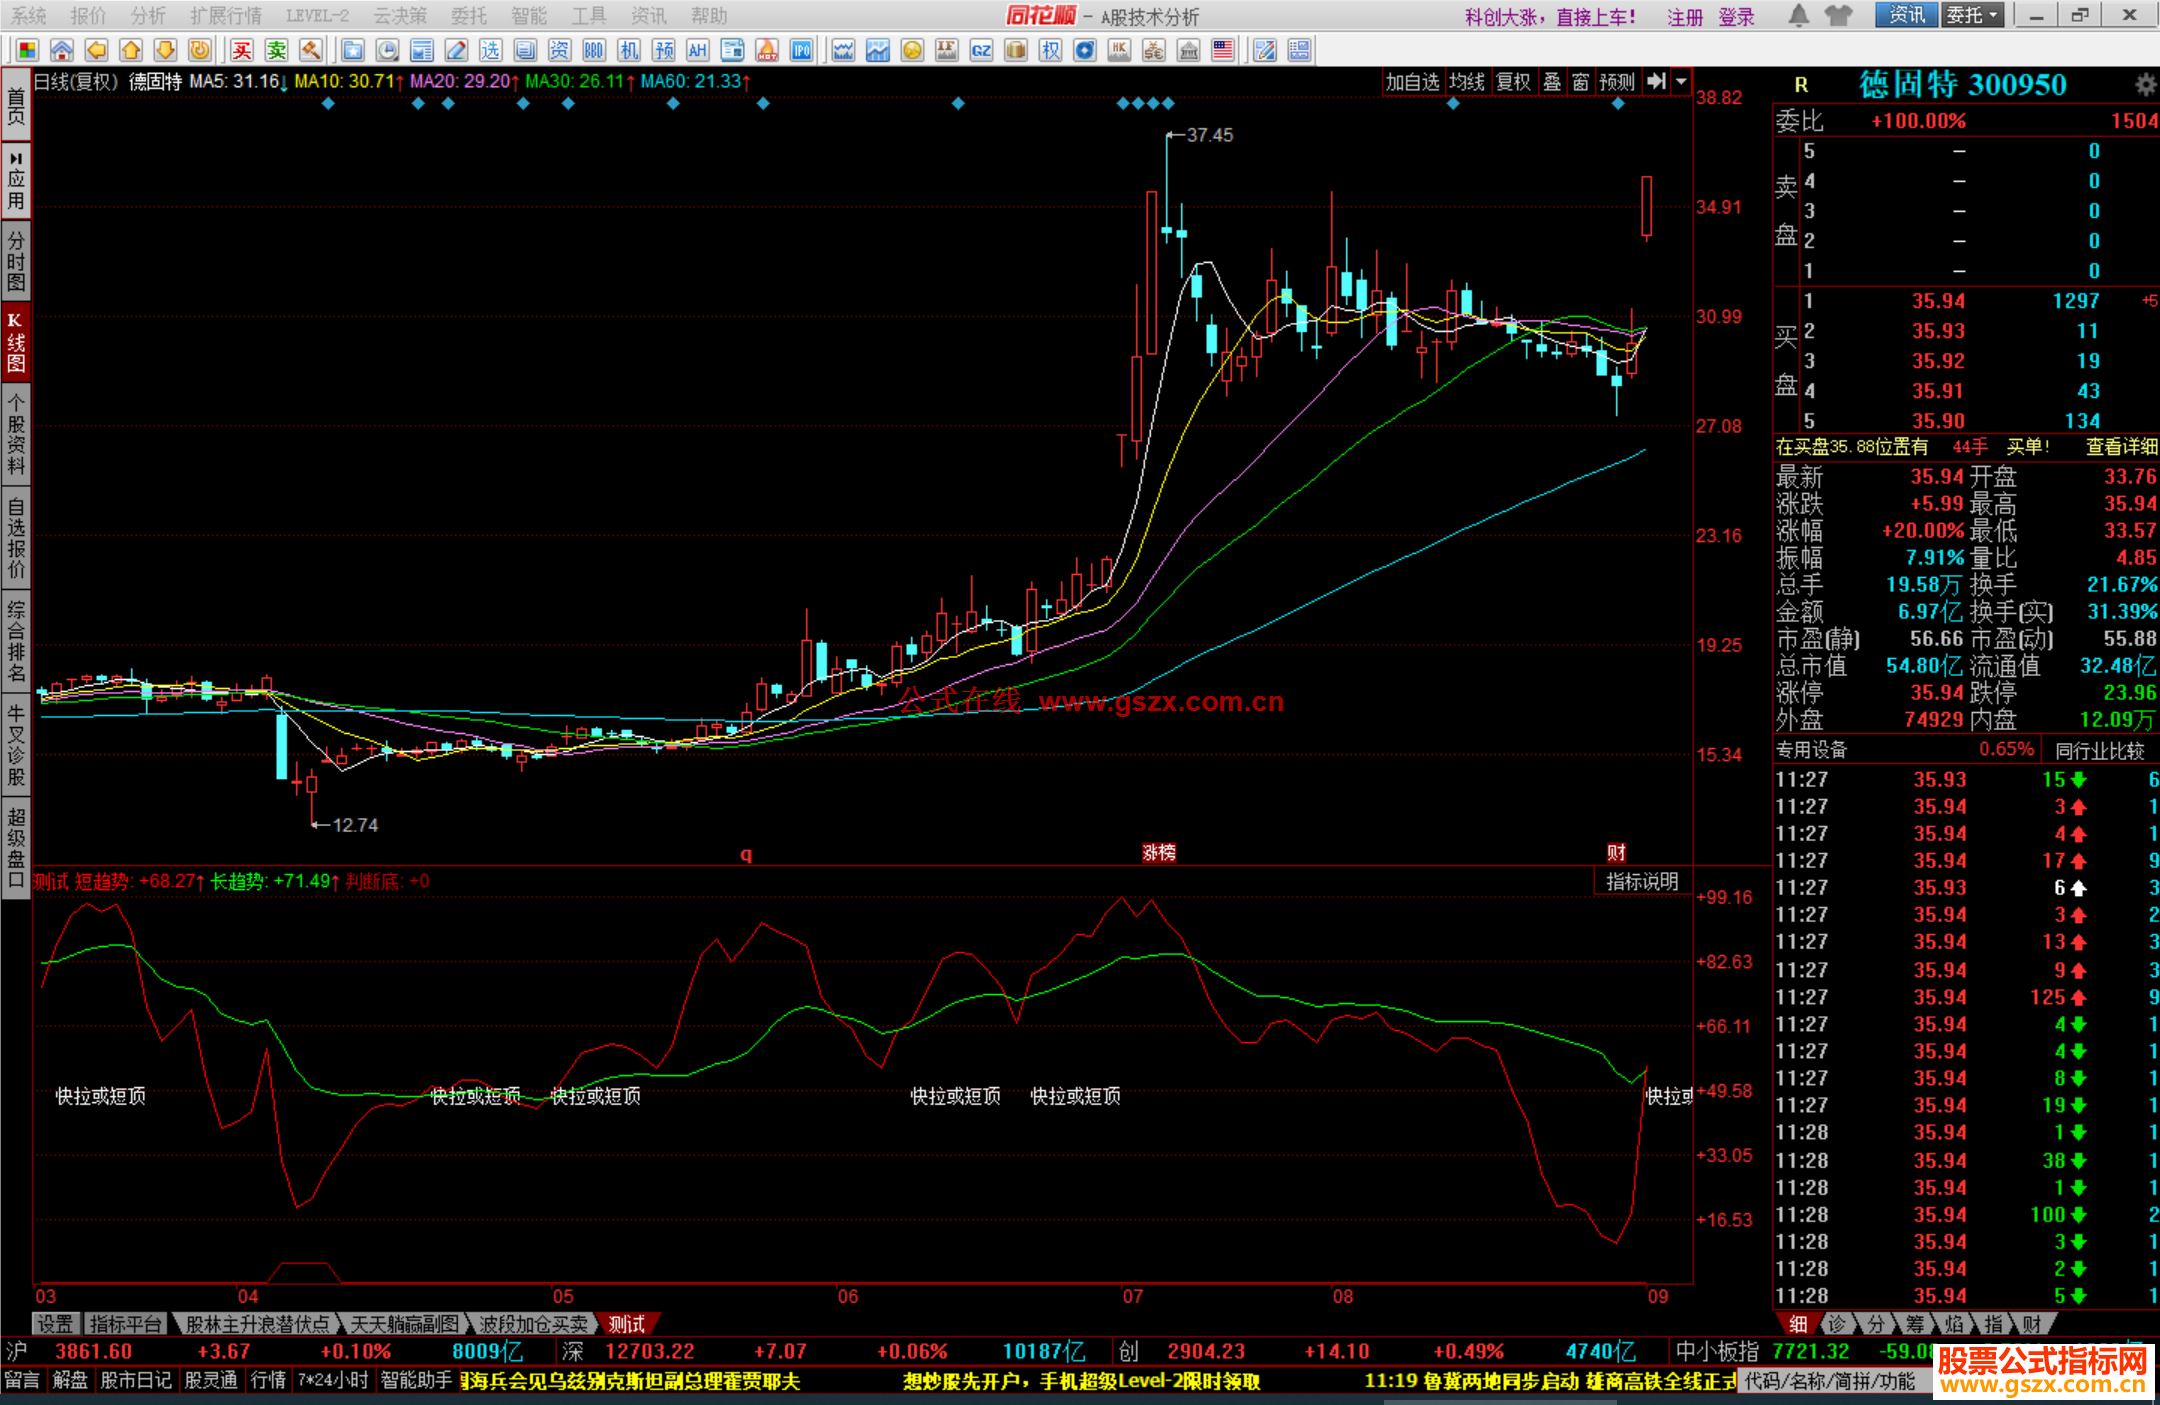Click the 查看详细 link
Screen dimensions: 2160x1405
[x=2121, y=447]
